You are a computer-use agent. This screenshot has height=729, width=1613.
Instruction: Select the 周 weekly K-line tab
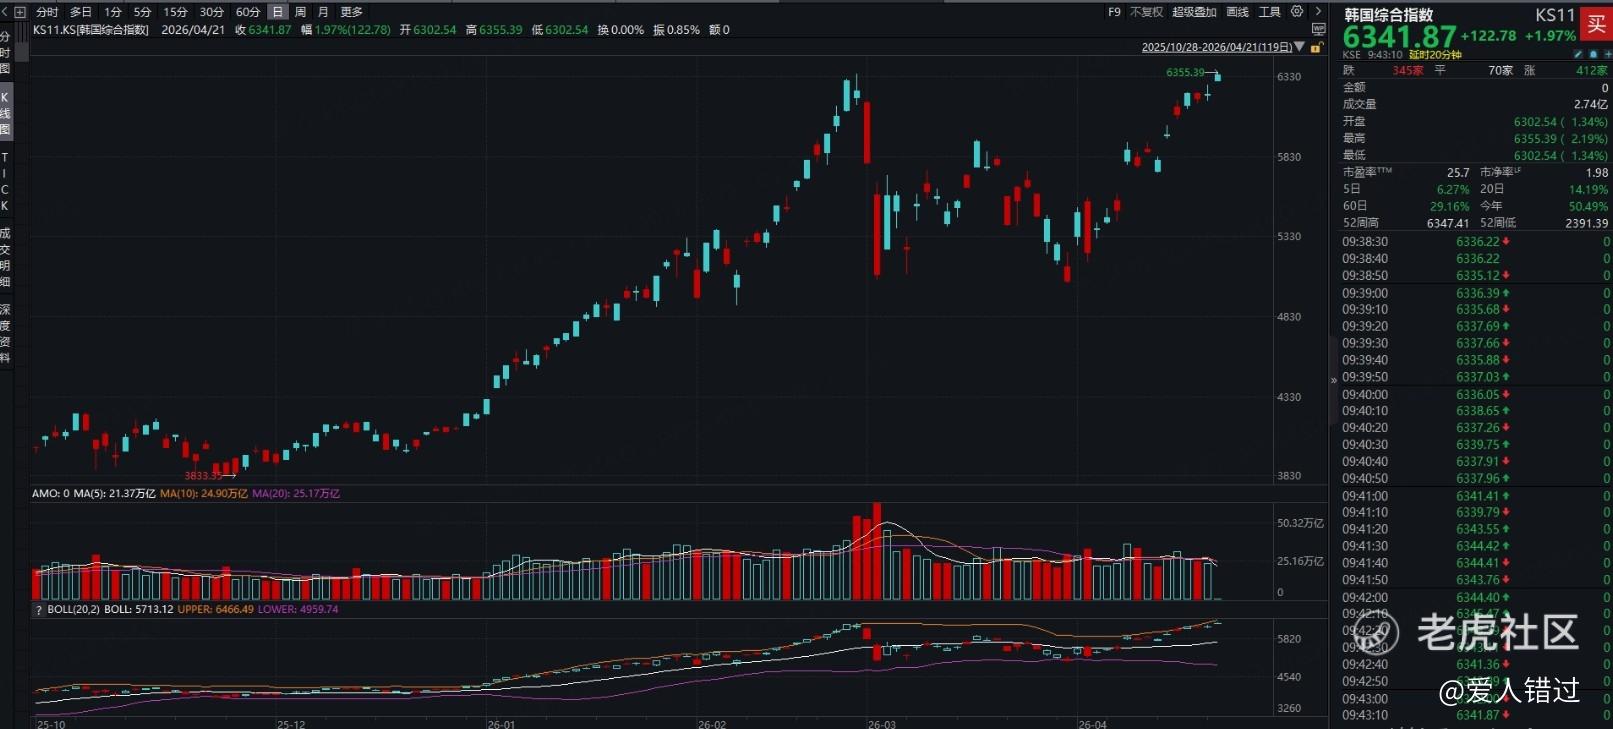point(300,12)
